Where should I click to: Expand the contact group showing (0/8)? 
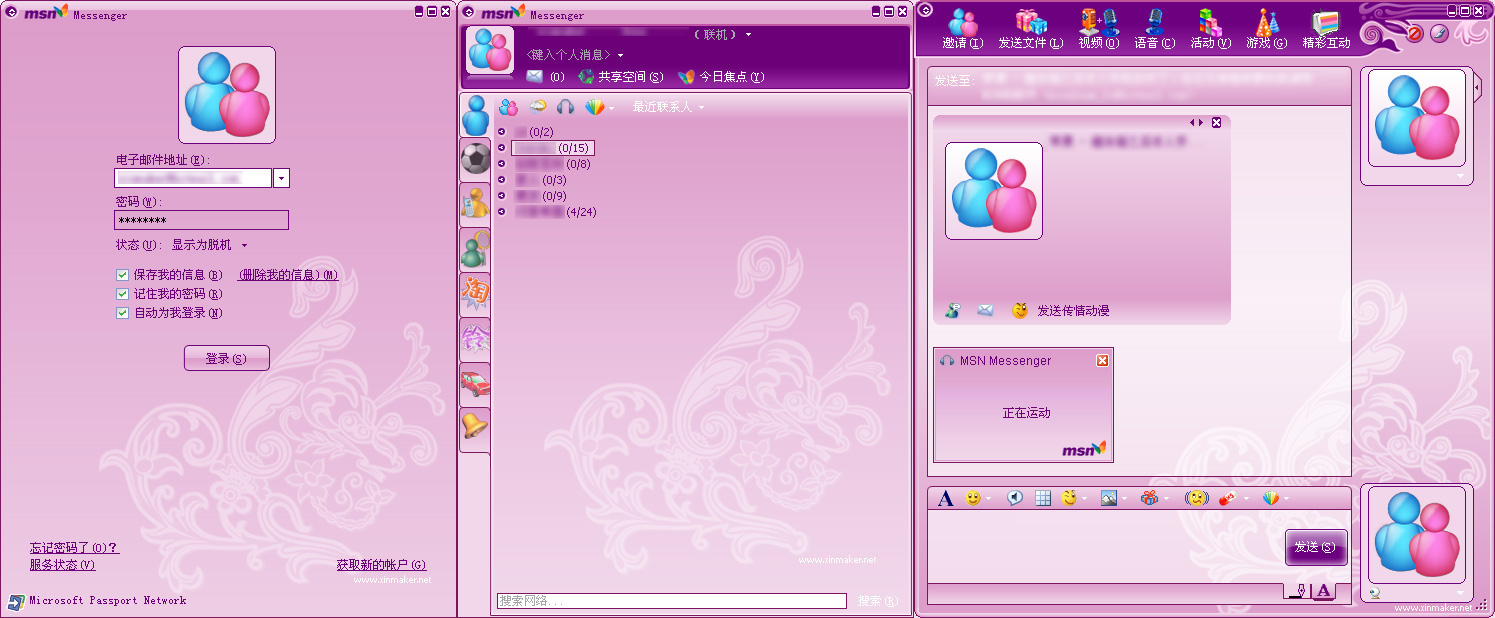click(x=502, y=164)
